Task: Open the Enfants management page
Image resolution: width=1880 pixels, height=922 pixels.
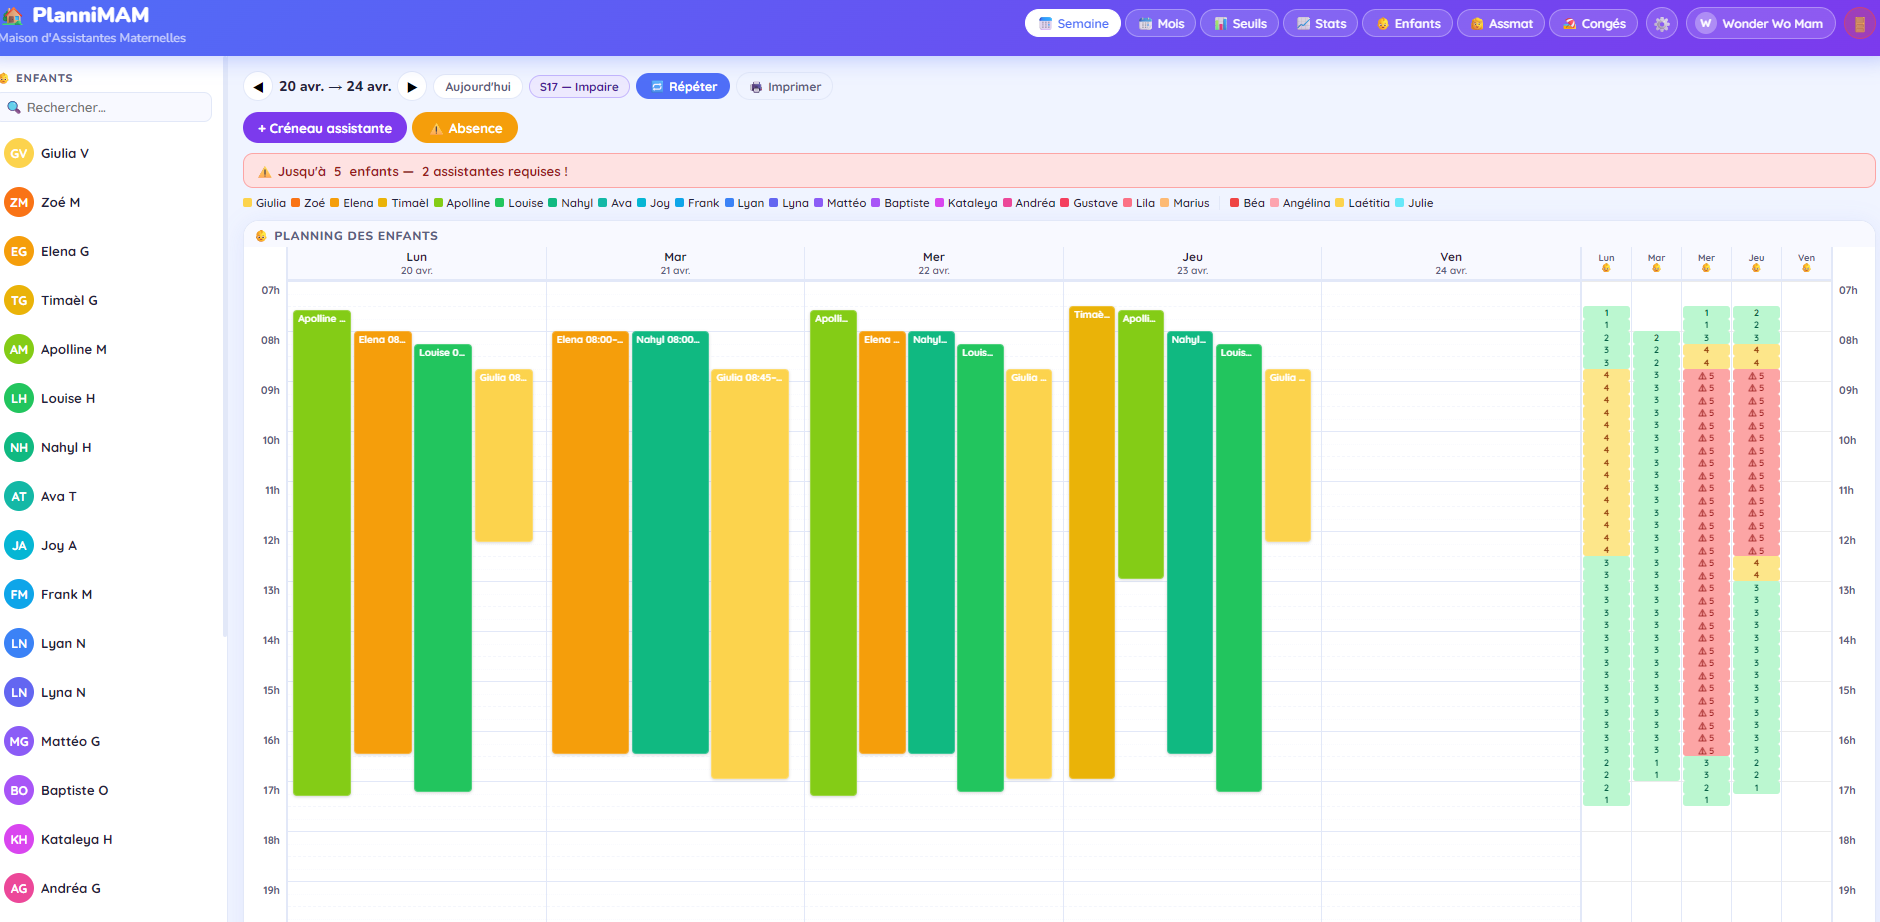Action: pos(1407,22)
